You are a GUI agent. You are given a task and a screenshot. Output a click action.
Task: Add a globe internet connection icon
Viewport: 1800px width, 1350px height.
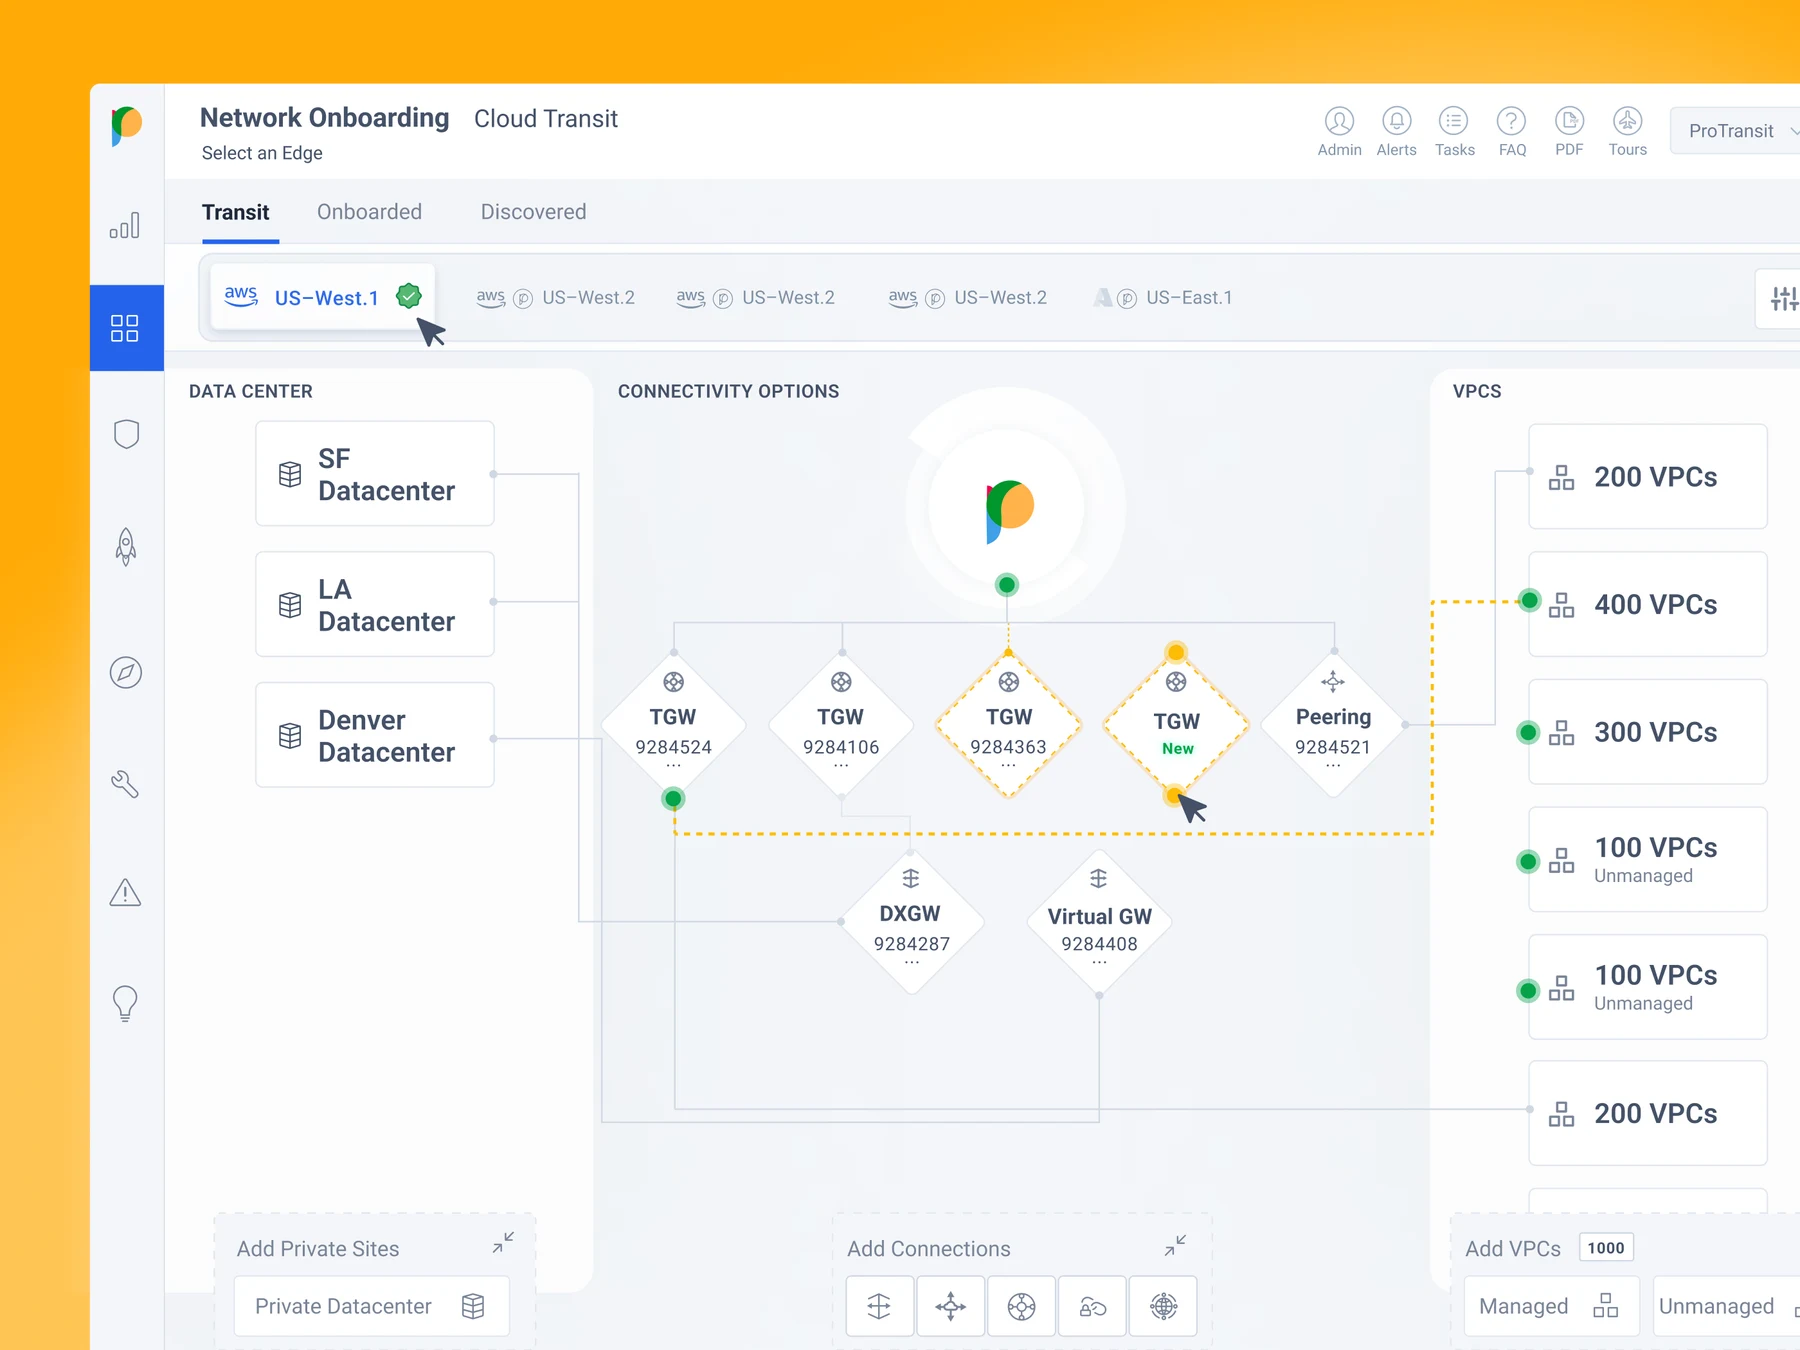pyautogui.click(x=1163, y=1306)
